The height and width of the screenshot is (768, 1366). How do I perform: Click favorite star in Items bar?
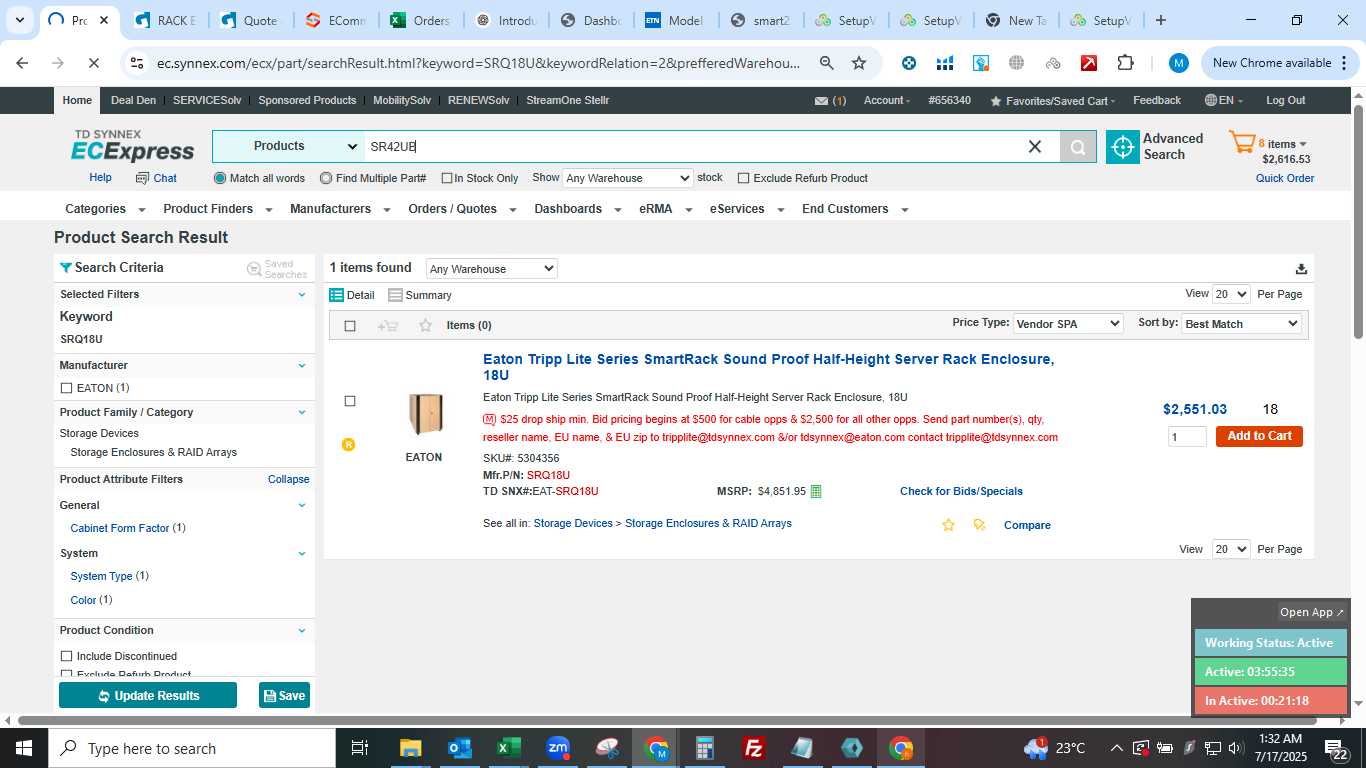tap(425, 325)
